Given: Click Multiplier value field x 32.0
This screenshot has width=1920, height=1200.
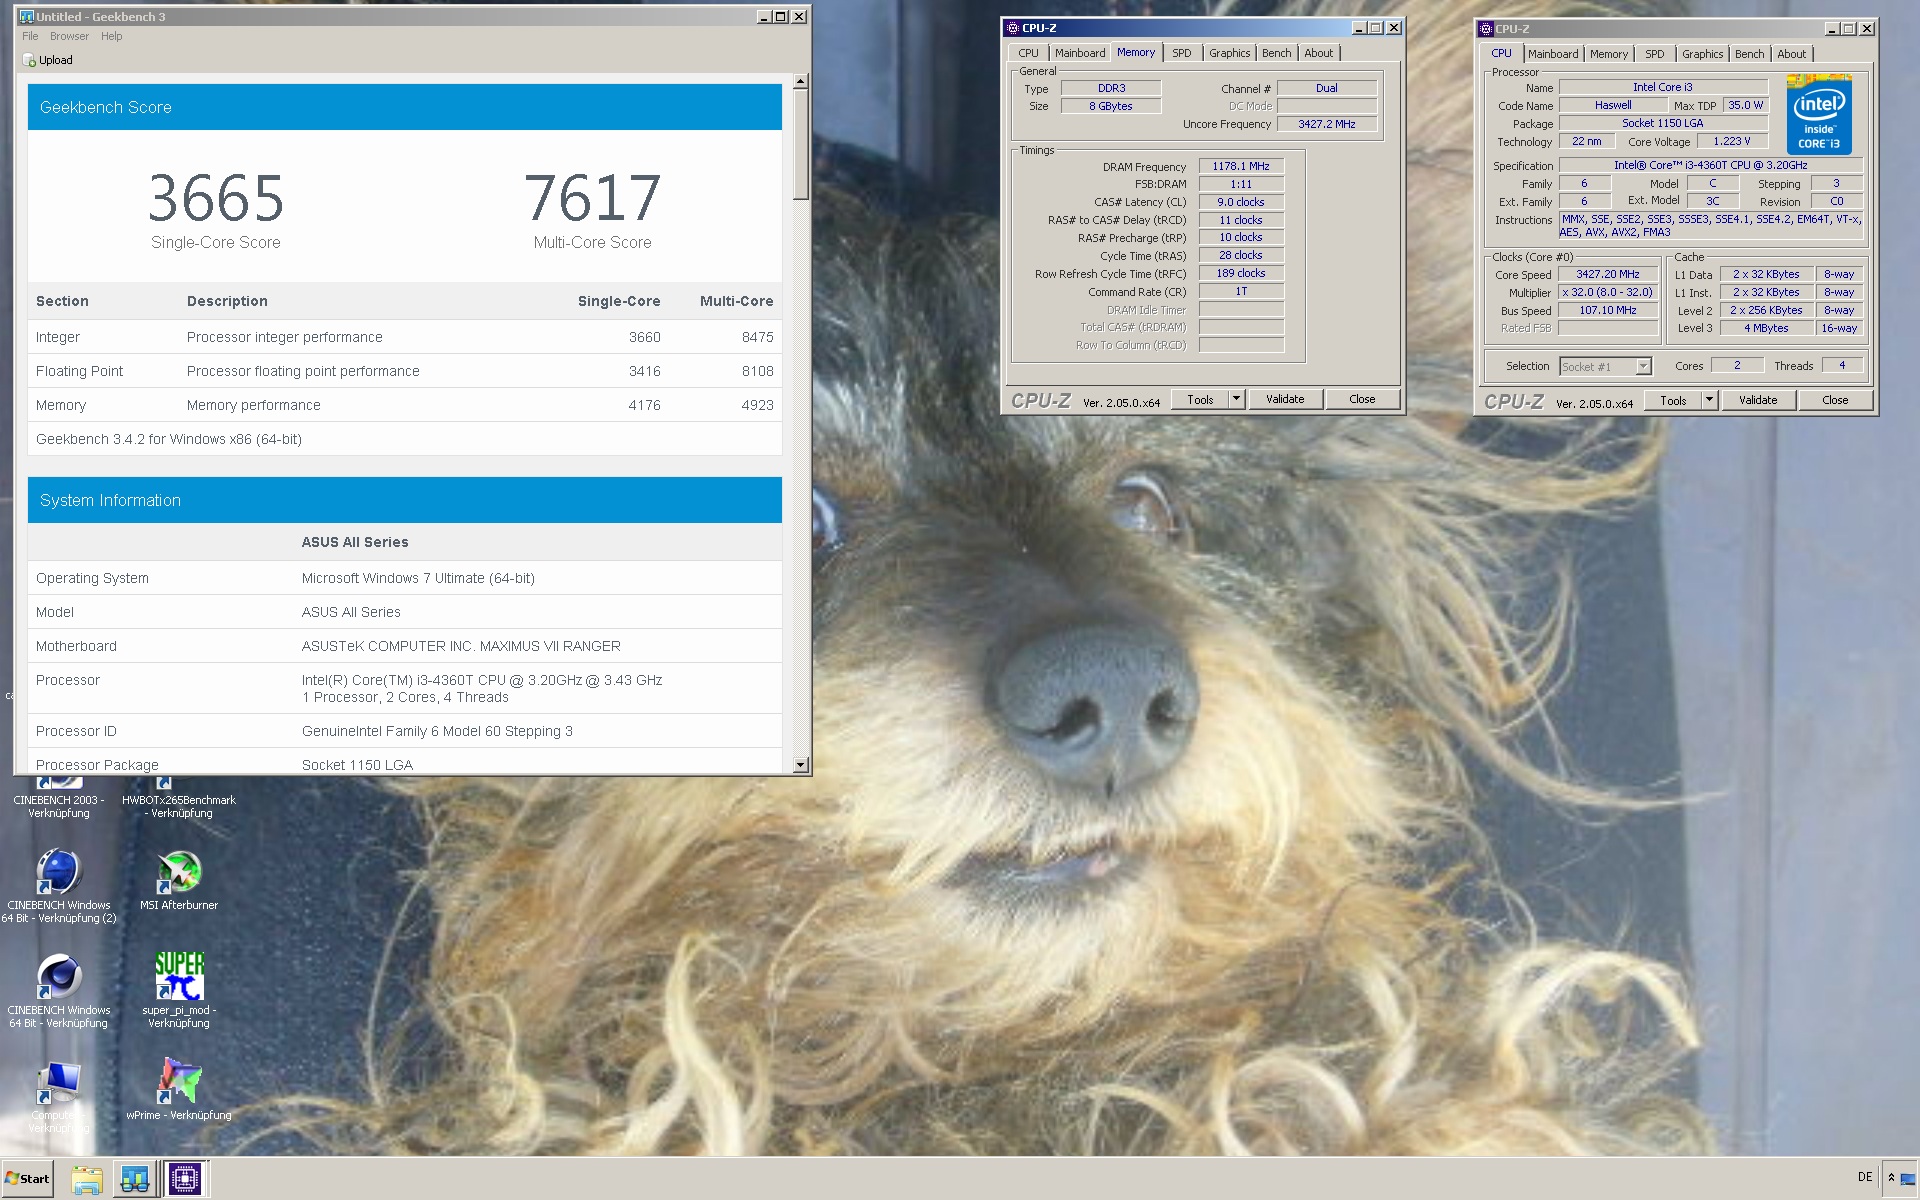Looking at the screenshot, I should coord(1608,292).
